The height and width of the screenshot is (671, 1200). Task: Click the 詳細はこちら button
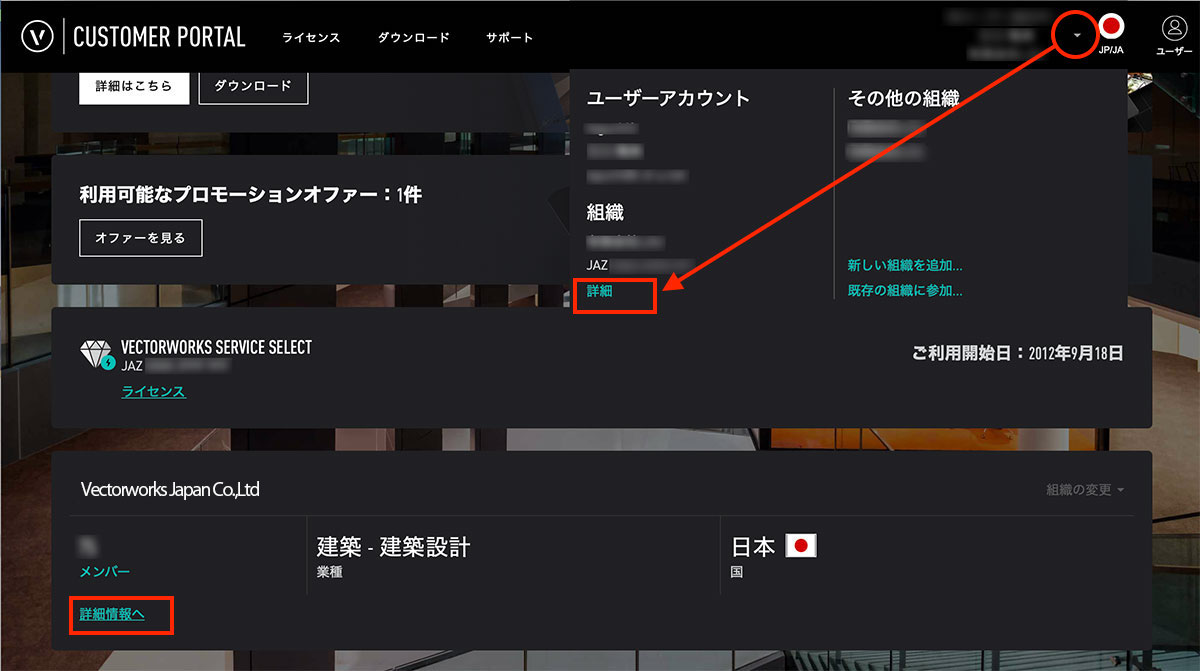point(133,86)
